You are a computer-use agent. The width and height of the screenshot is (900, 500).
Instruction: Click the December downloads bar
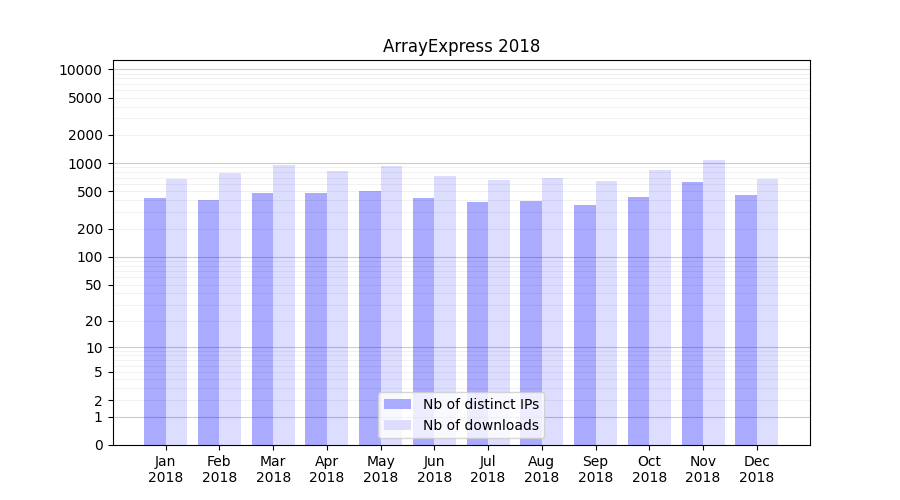tap(767, 312)
